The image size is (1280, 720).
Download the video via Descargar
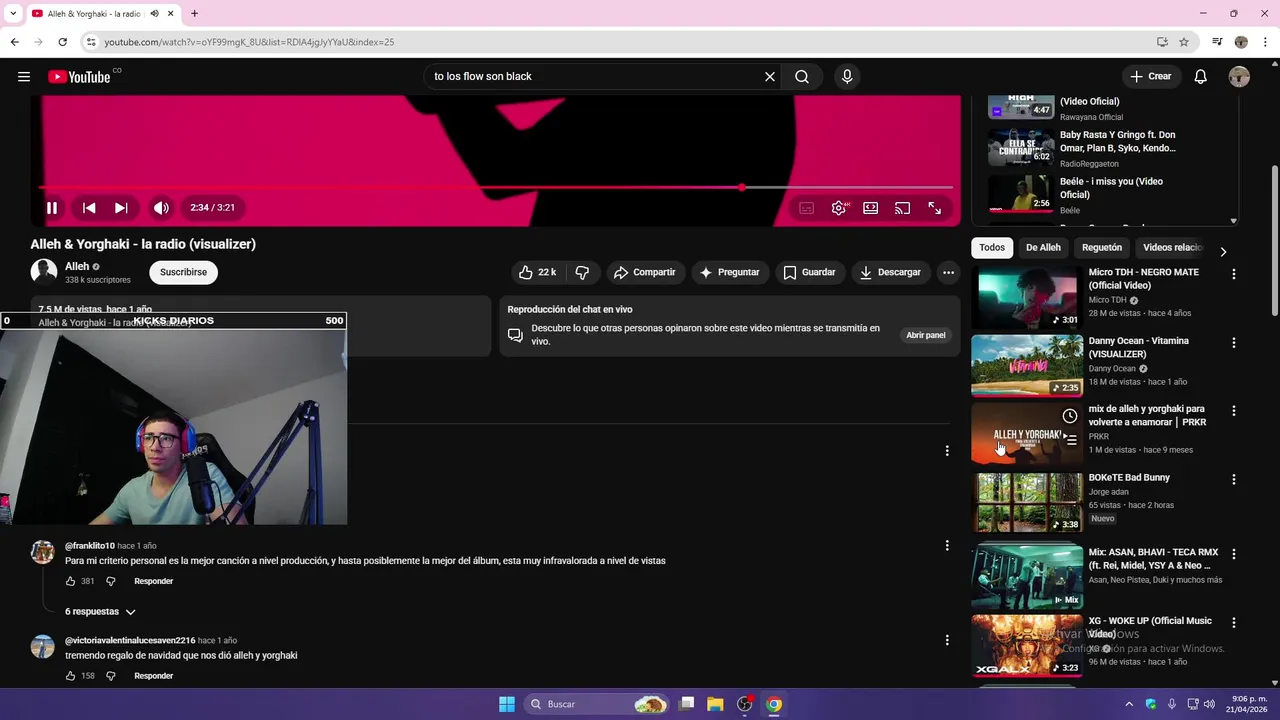pos(889,272)
